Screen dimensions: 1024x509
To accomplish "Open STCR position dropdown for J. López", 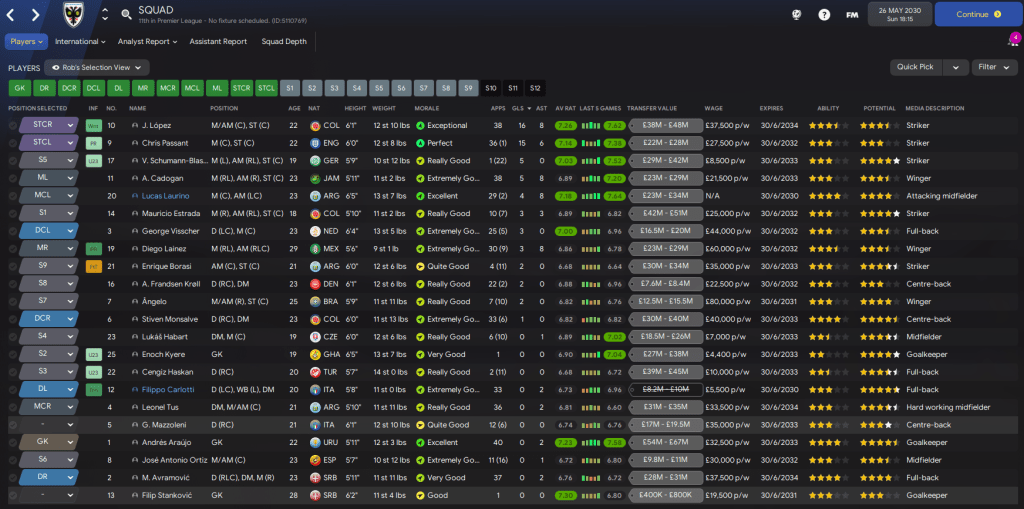I will (x=48, y=126).
